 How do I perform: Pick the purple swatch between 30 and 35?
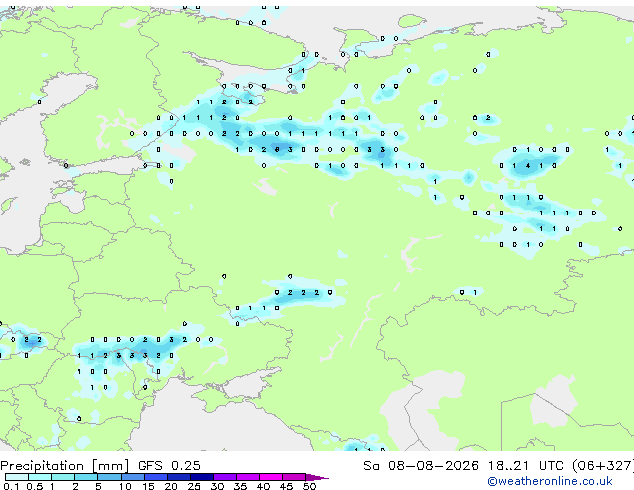(x=225, y=477)
